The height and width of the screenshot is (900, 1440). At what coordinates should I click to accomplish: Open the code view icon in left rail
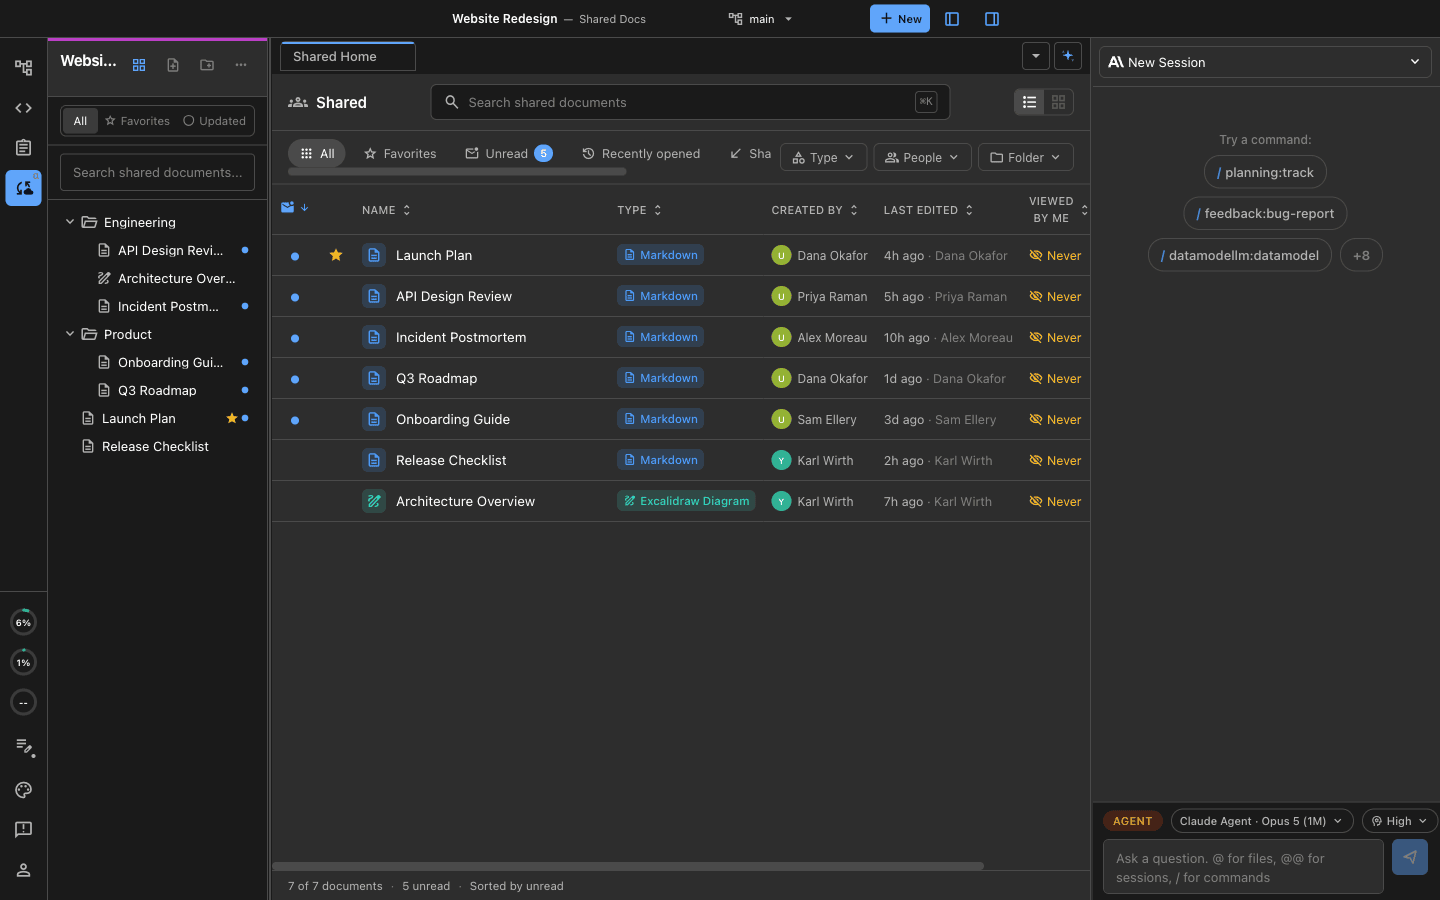click(x=23, y=108)
